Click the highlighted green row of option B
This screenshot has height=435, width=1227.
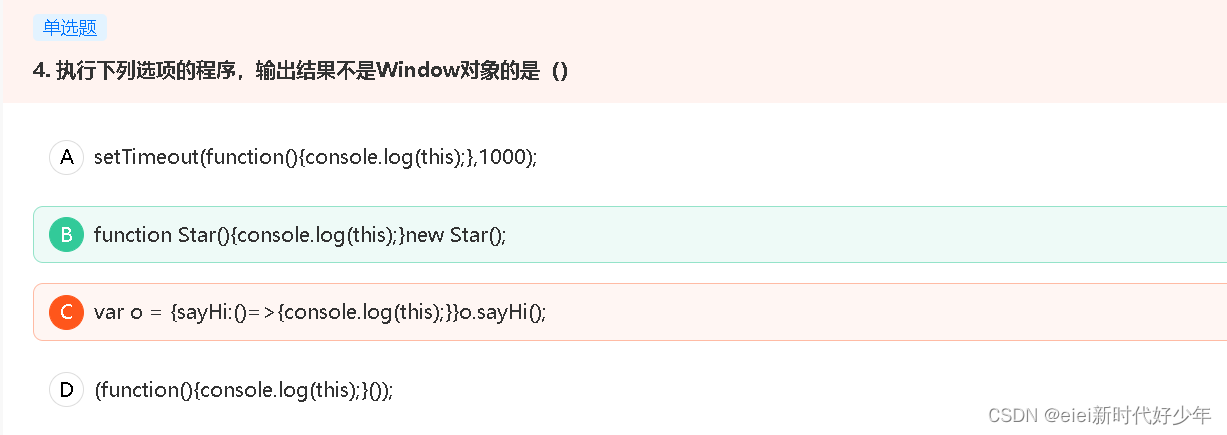[630, 235]
